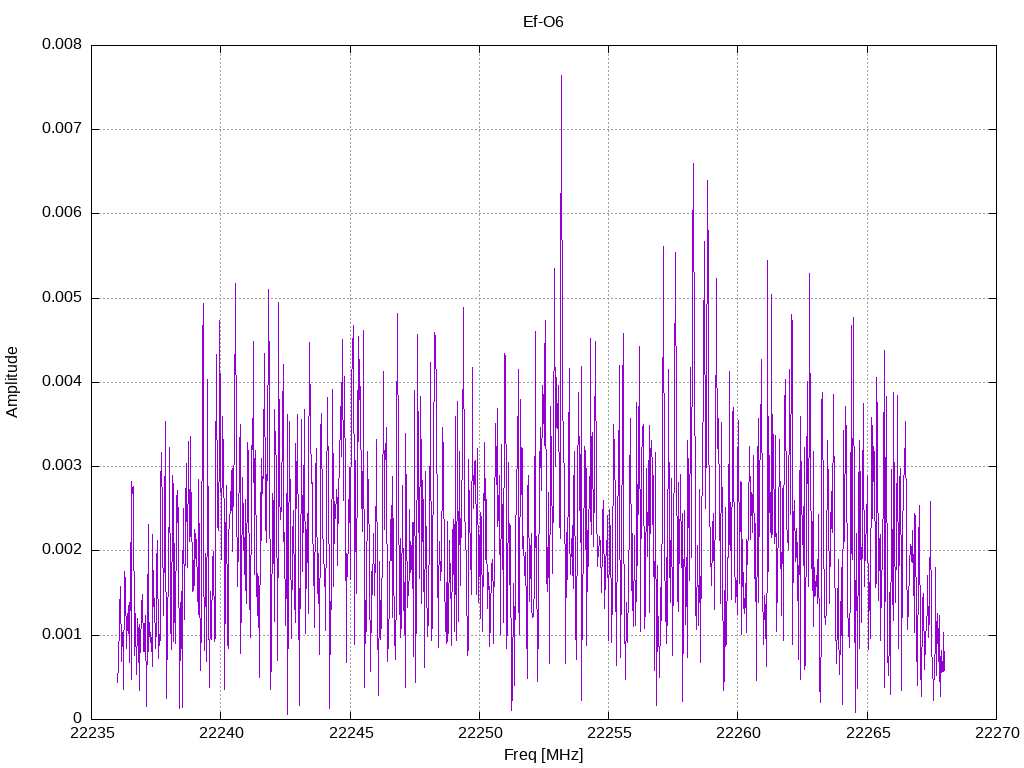Click the tallest spectrum peak near 22253 MHz
1024x768 pixels.
(561, 77)
